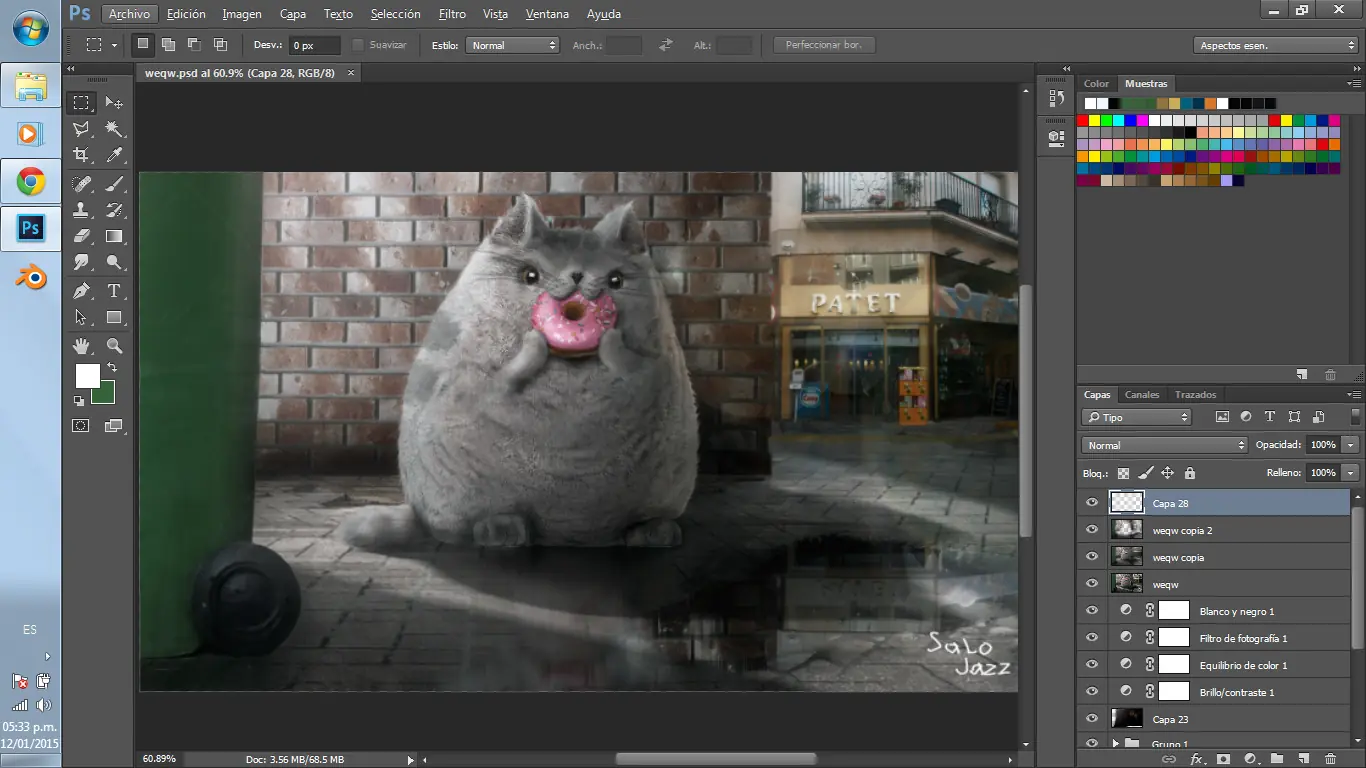Image resolution: width=1366 pixels, height=768 pixels.
Task: Open the layer filter Tipo dropdown
Action: tap(1137, 417)
